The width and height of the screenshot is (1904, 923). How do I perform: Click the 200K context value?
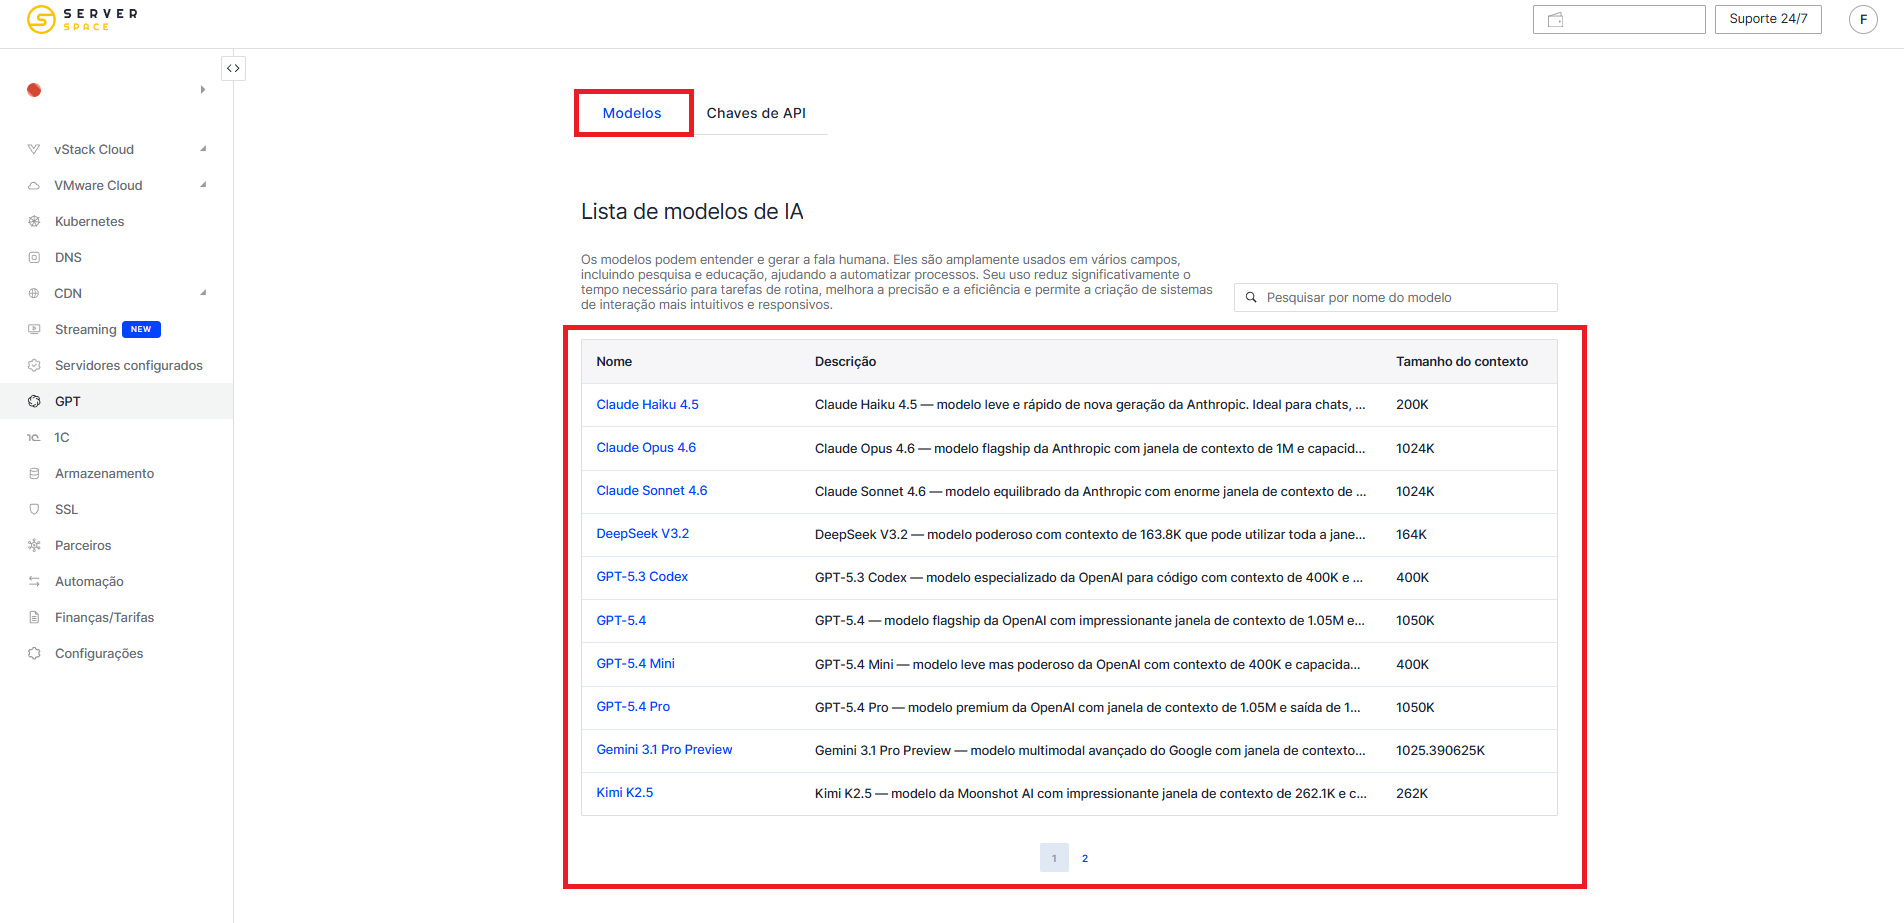(x=1412, y=404)
